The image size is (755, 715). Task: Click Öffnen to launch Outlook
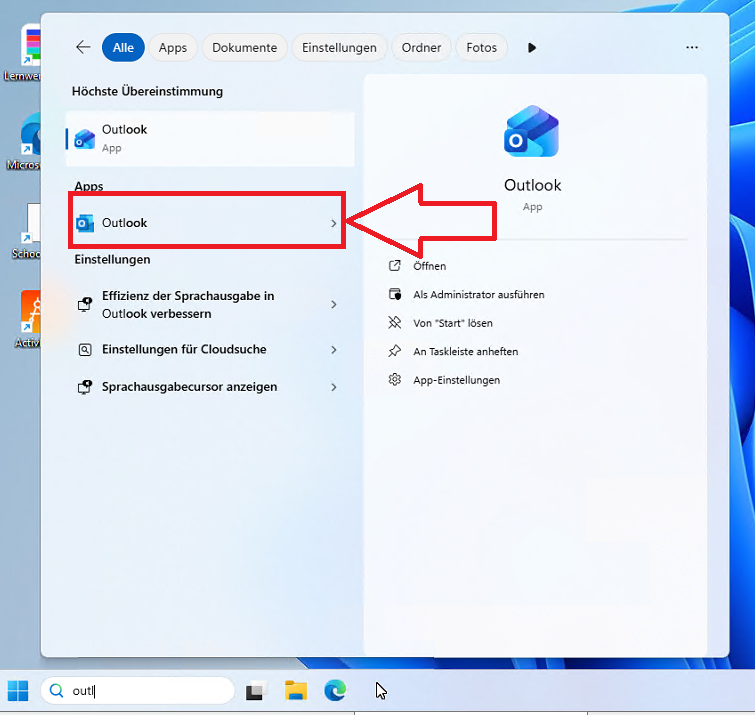click(430, 266)
